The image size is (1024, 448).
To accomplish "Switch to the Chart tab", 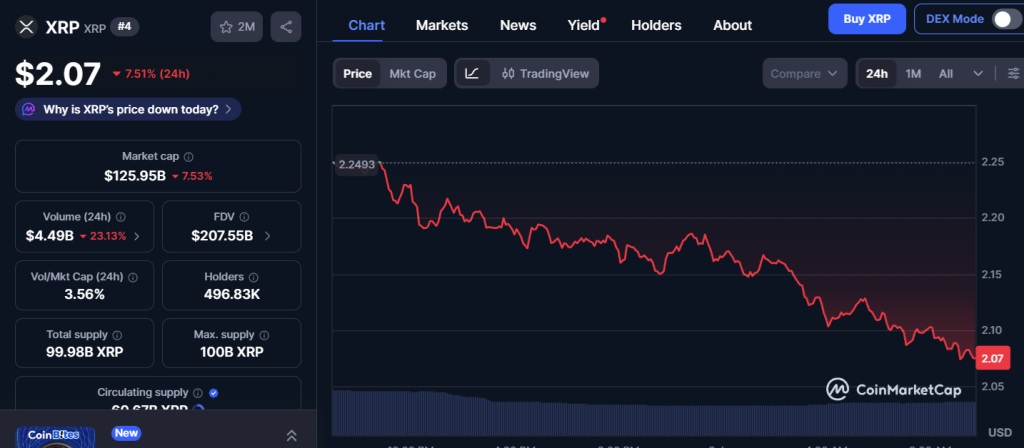I will point(366,25).
